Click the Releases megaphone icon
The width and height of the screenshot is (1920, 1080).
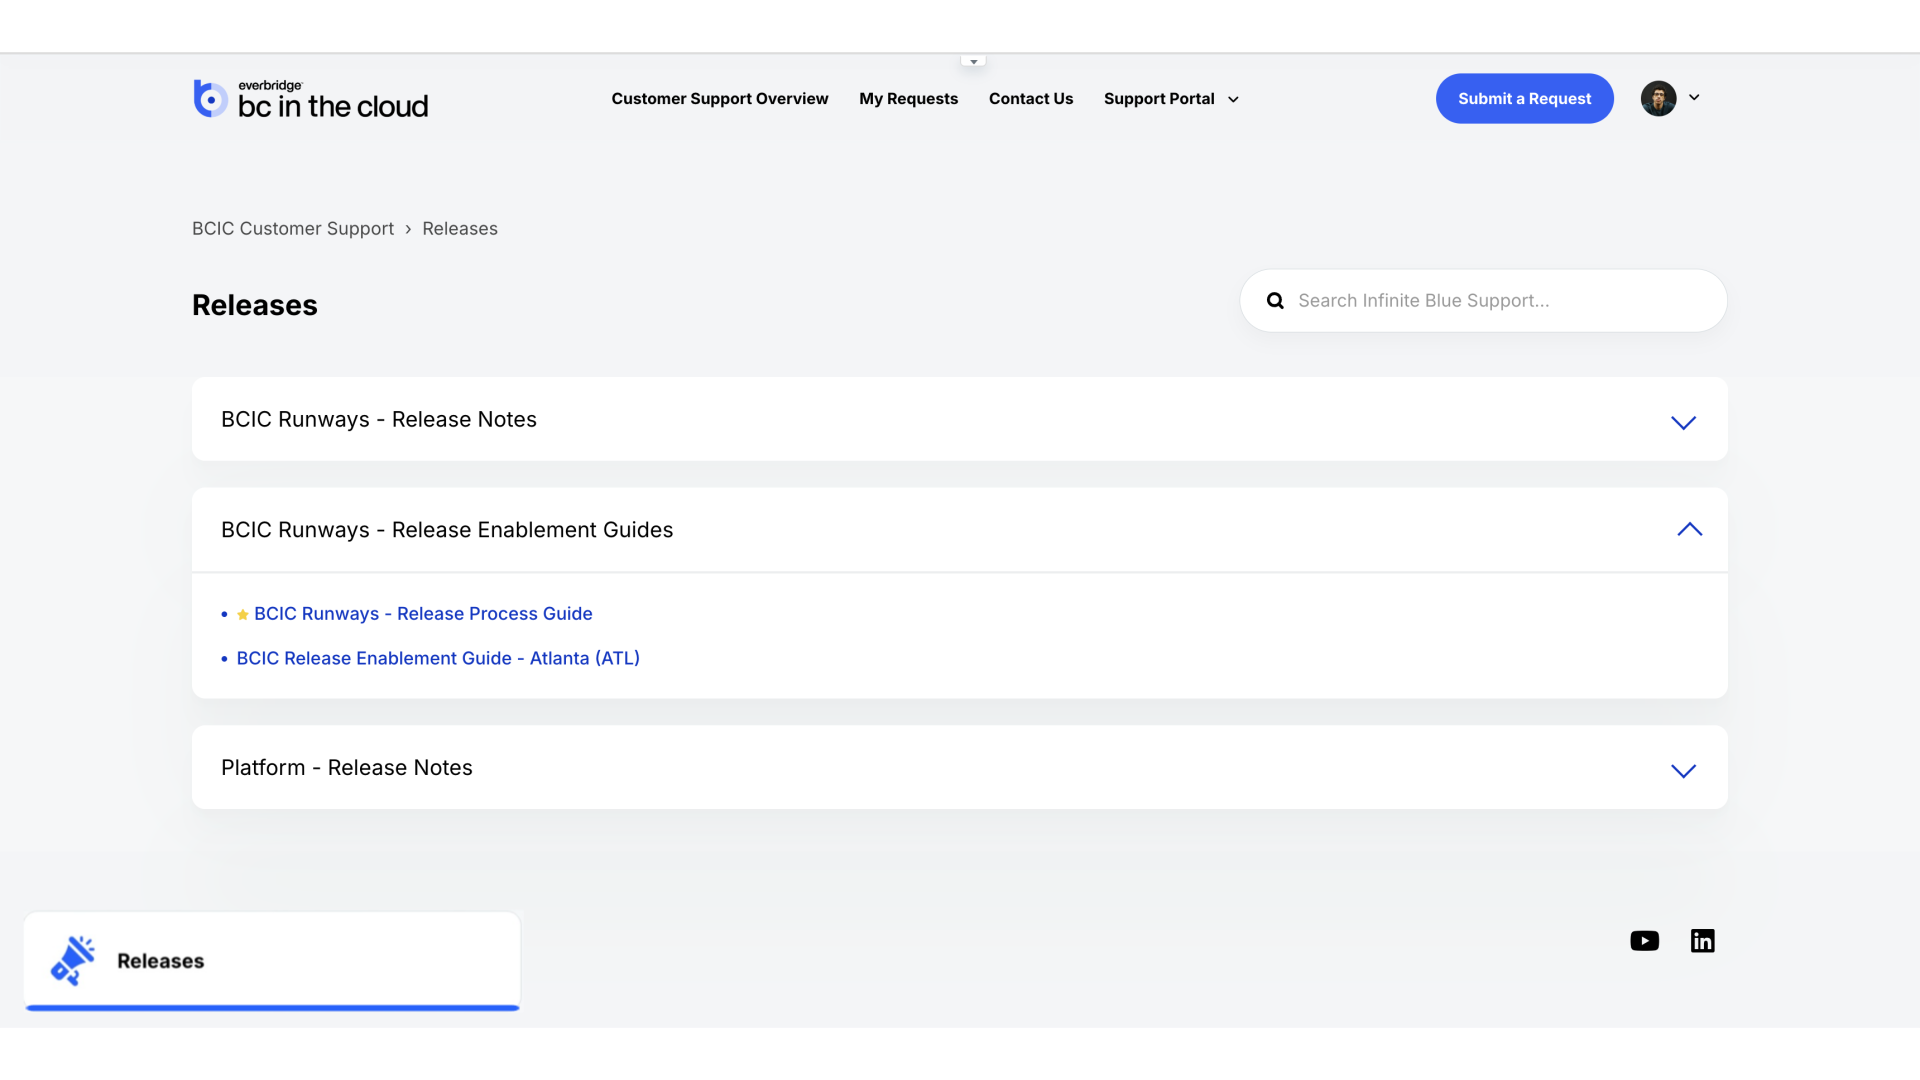[73, 961]
